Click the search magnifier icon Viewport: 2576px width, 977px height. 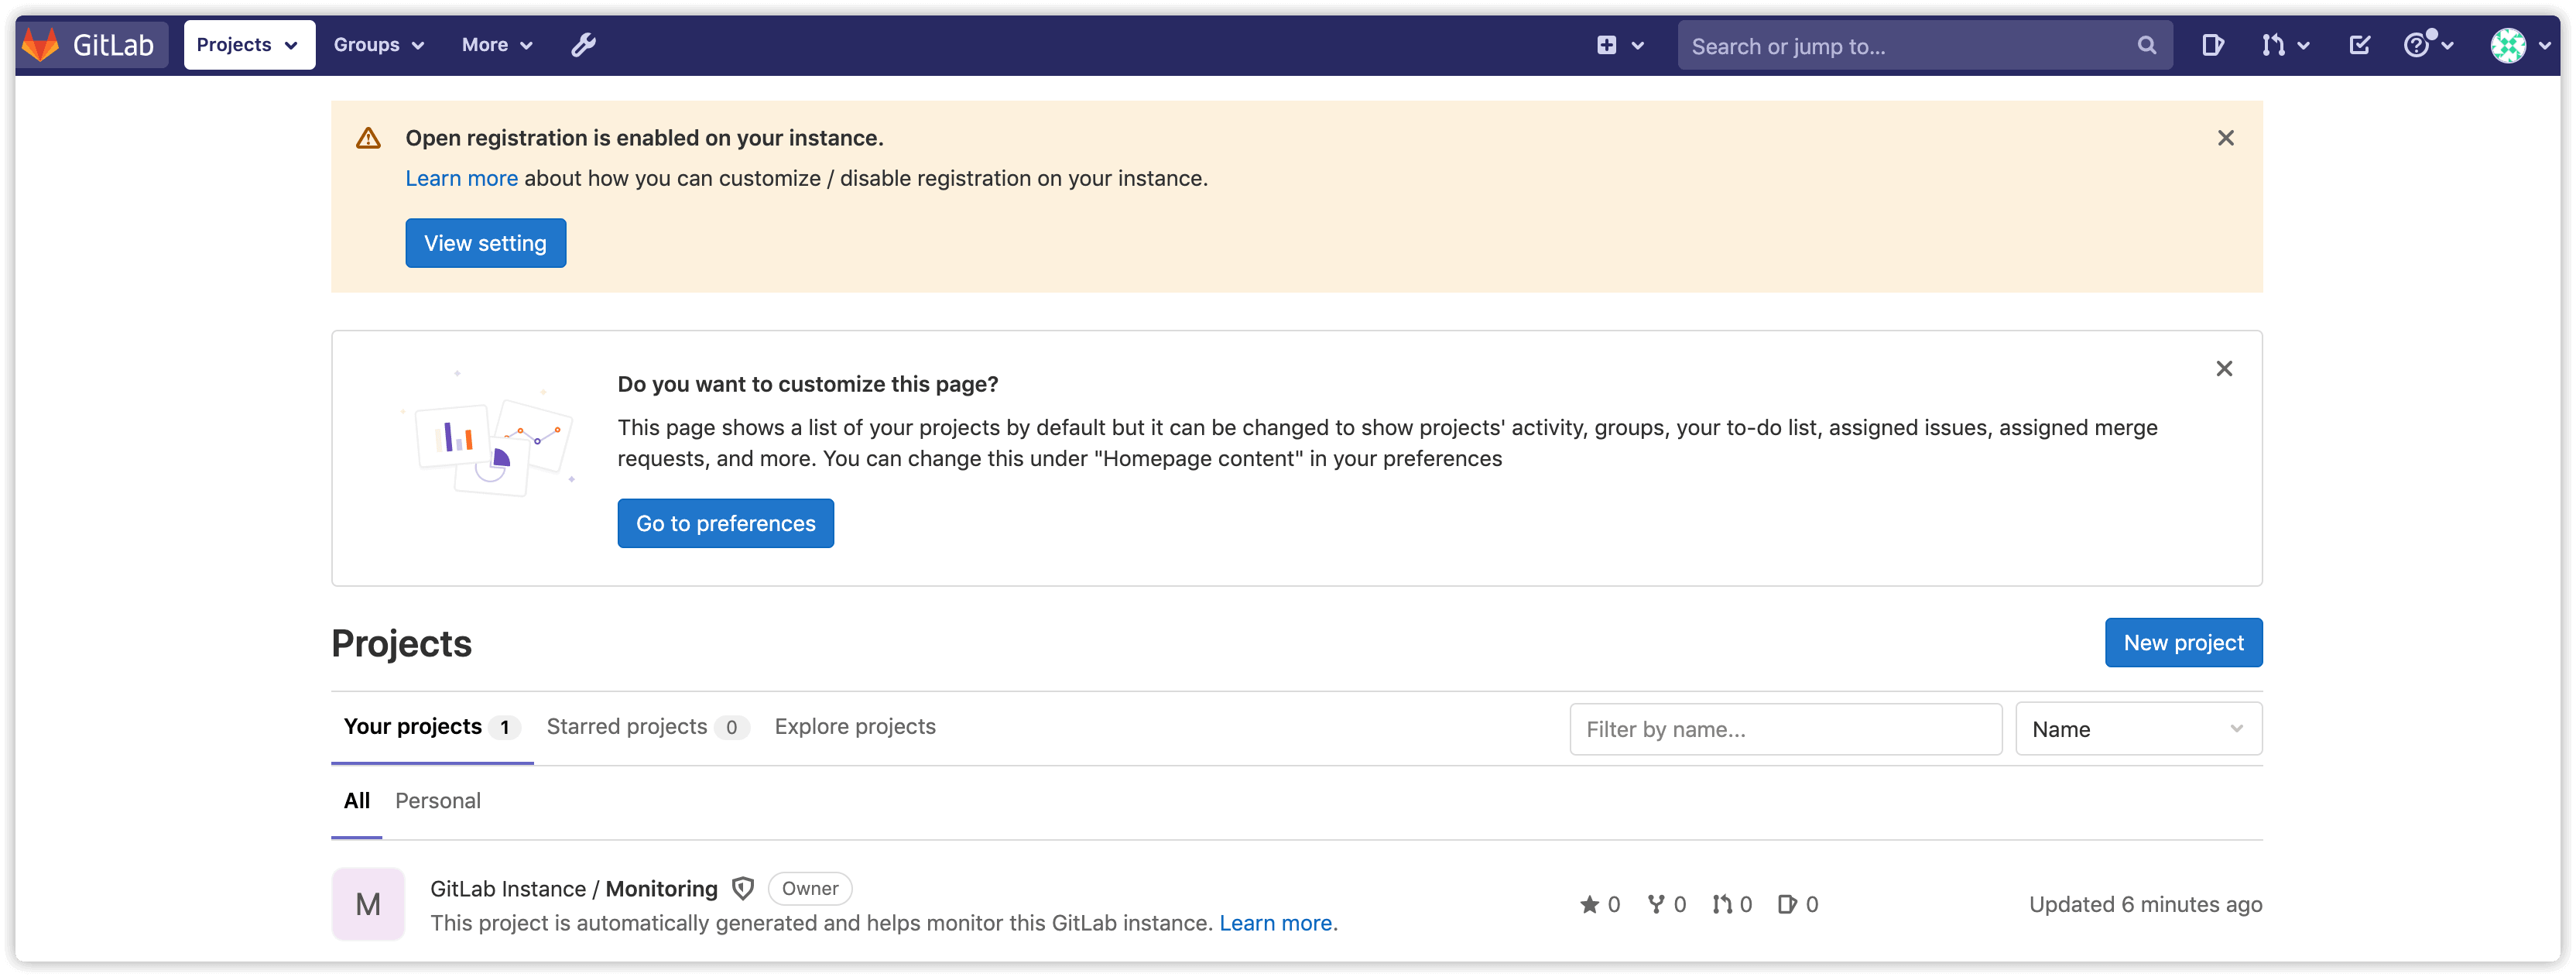pyautogui.click(x=2146, y=46)
